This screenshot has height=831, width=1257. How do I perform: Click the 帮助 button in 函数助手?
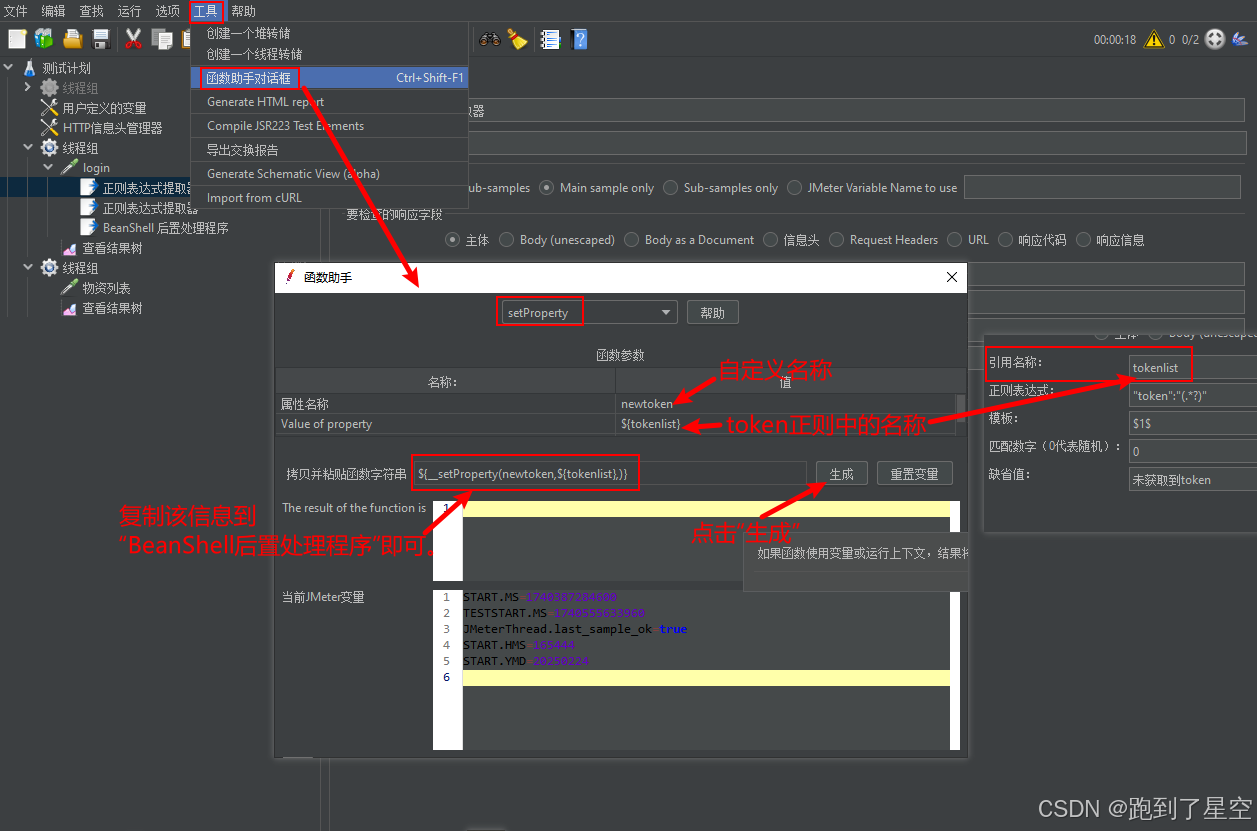coord(713,313)
